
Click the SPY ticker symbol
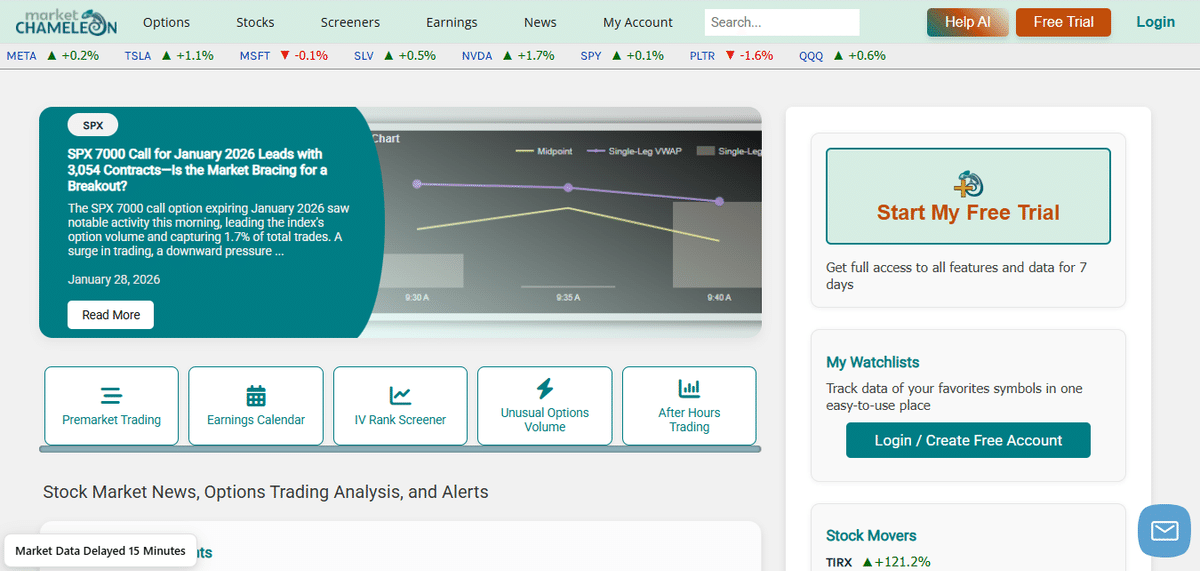click(x=591, y=56)
